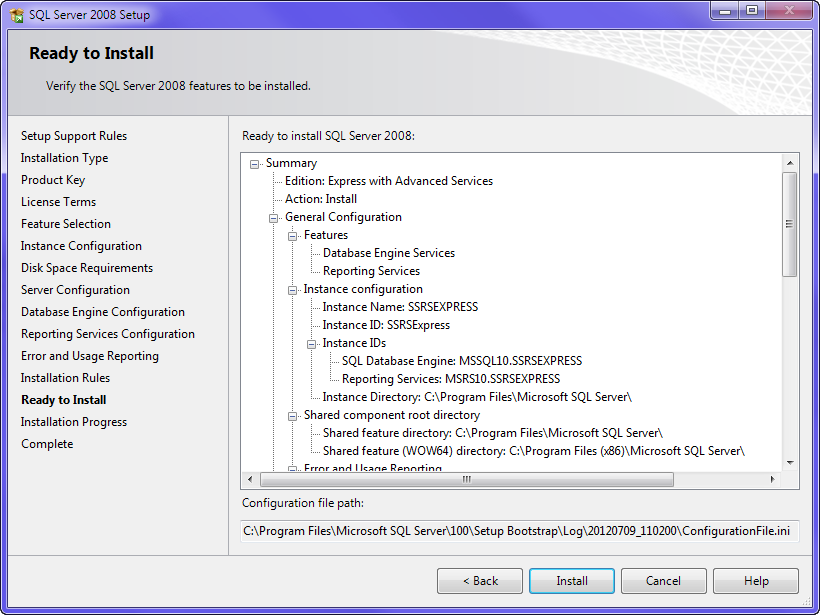Select the Instance IDs label
Screen dimensions: 820x615
tap(354, 343)
